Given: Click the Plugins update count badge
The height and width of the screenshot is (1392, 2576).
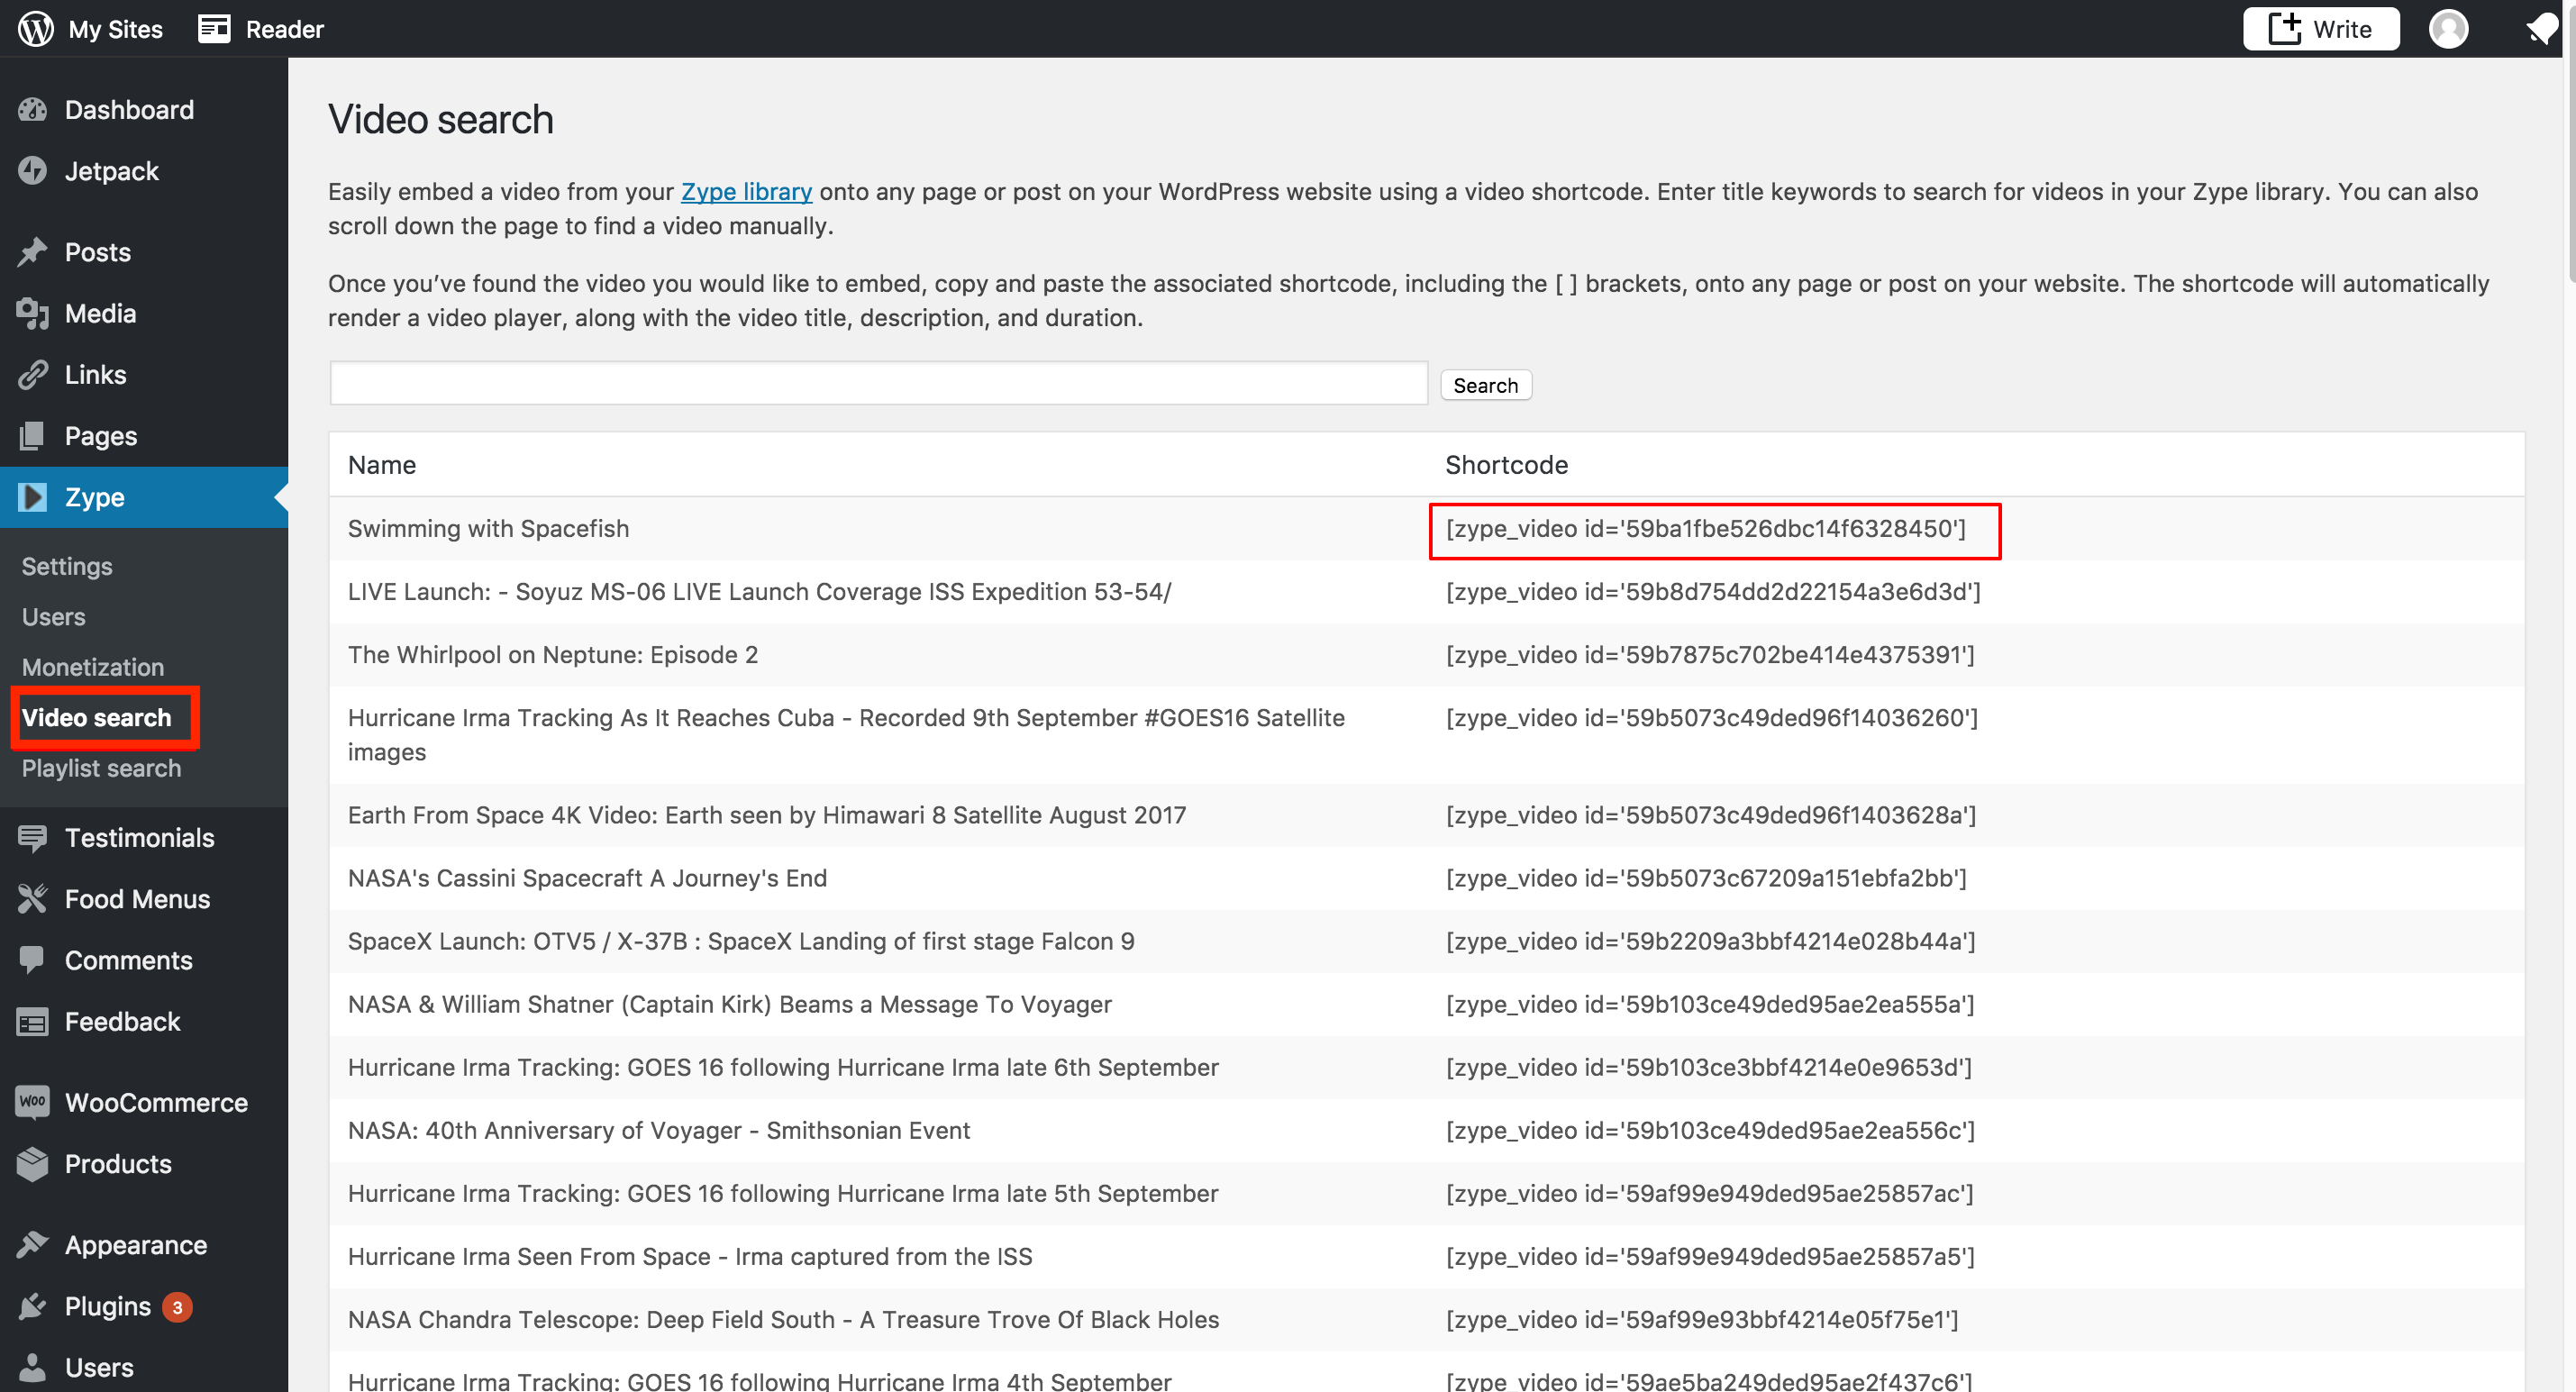Looking at the screenshot, I should [177, 1307].
